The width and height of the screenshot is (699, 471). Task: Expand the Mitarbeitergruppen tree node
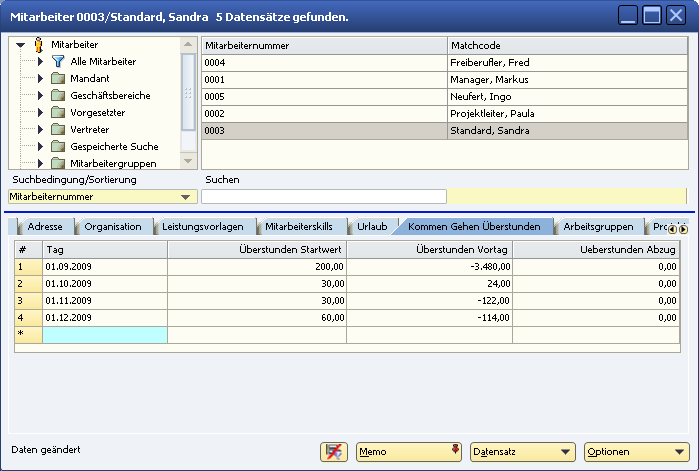coord(41,163)
